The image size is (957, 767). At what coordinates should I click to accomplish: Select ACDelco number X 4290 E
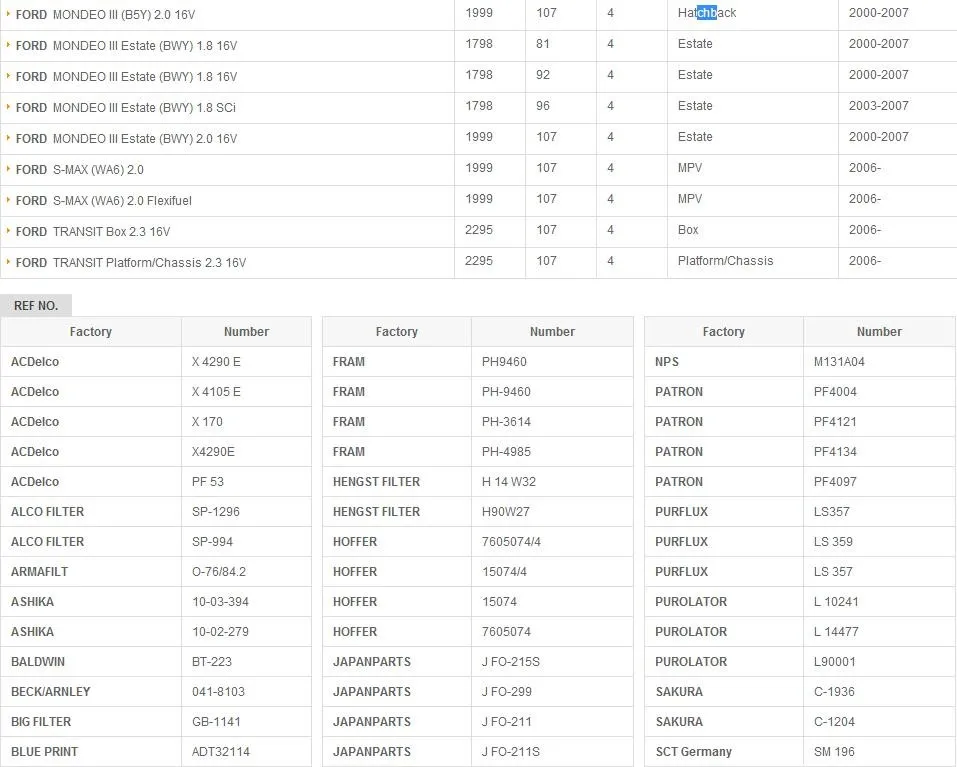[216, 362]
